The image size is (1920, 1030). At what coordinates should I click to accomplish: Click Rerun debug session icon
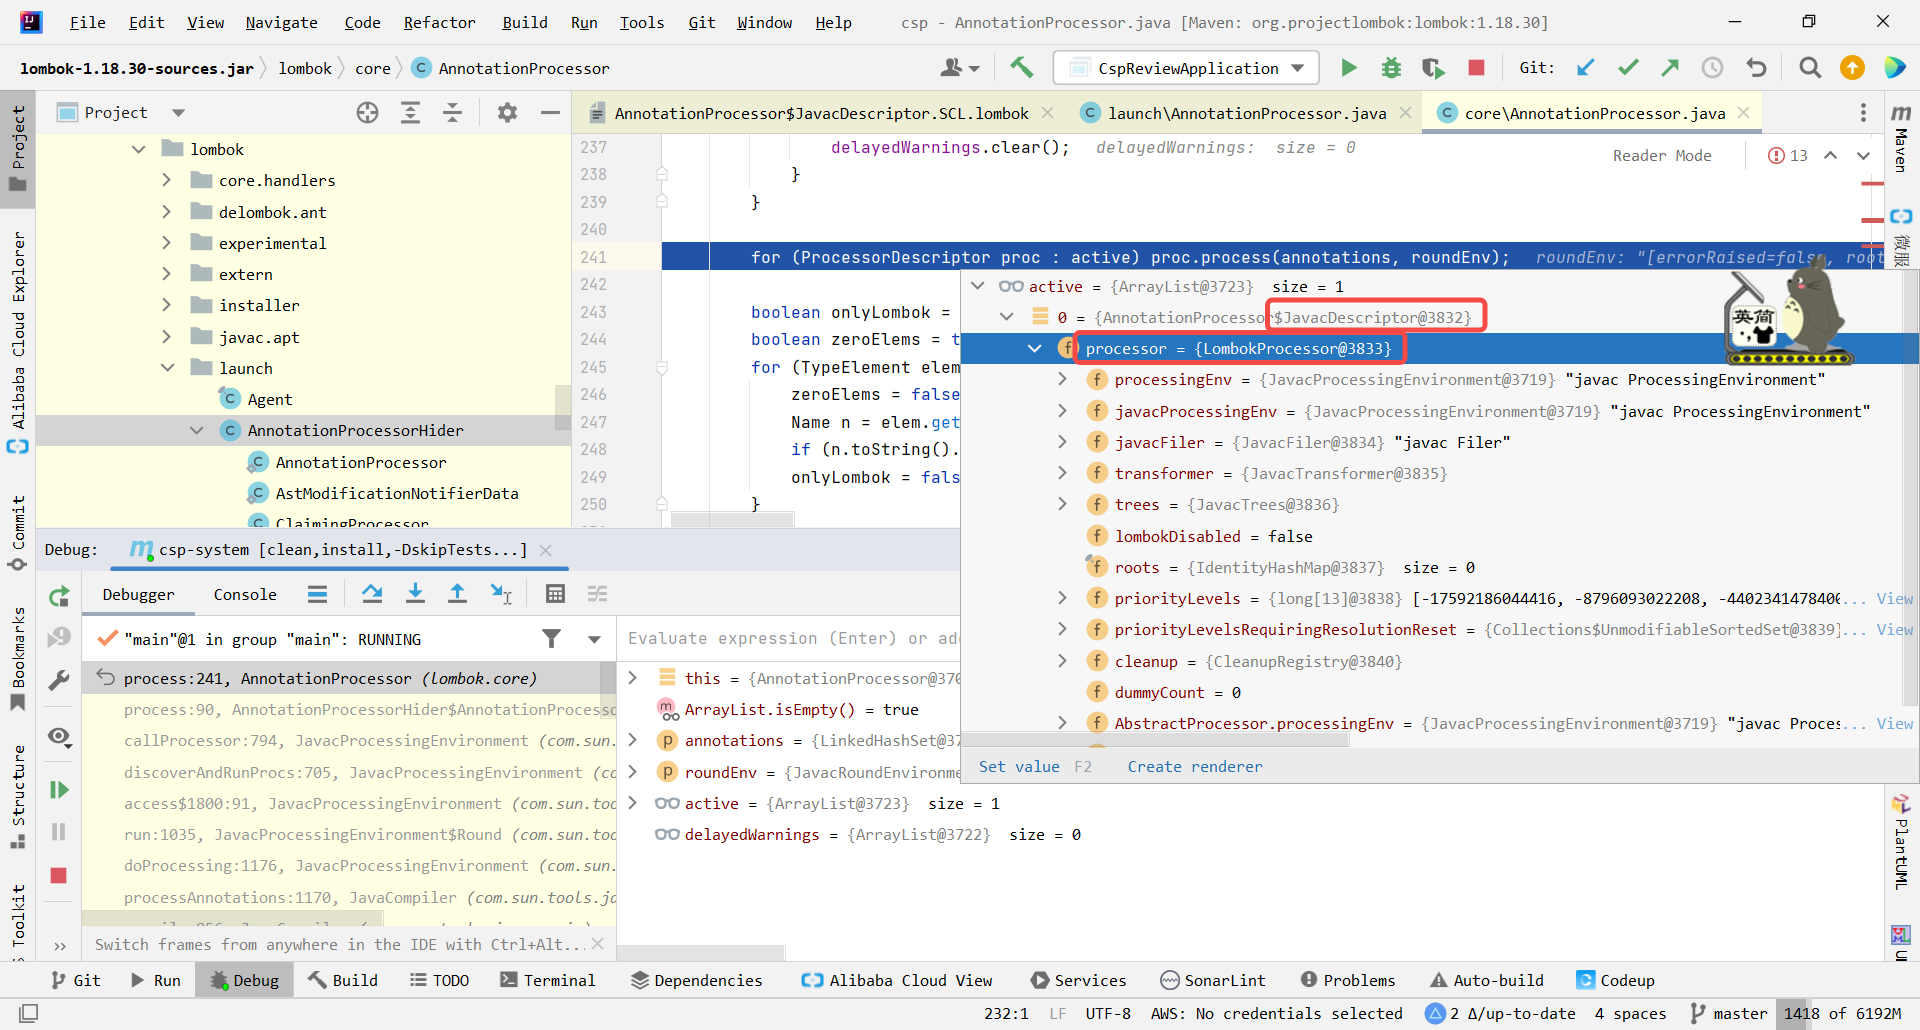pos(59,597)
